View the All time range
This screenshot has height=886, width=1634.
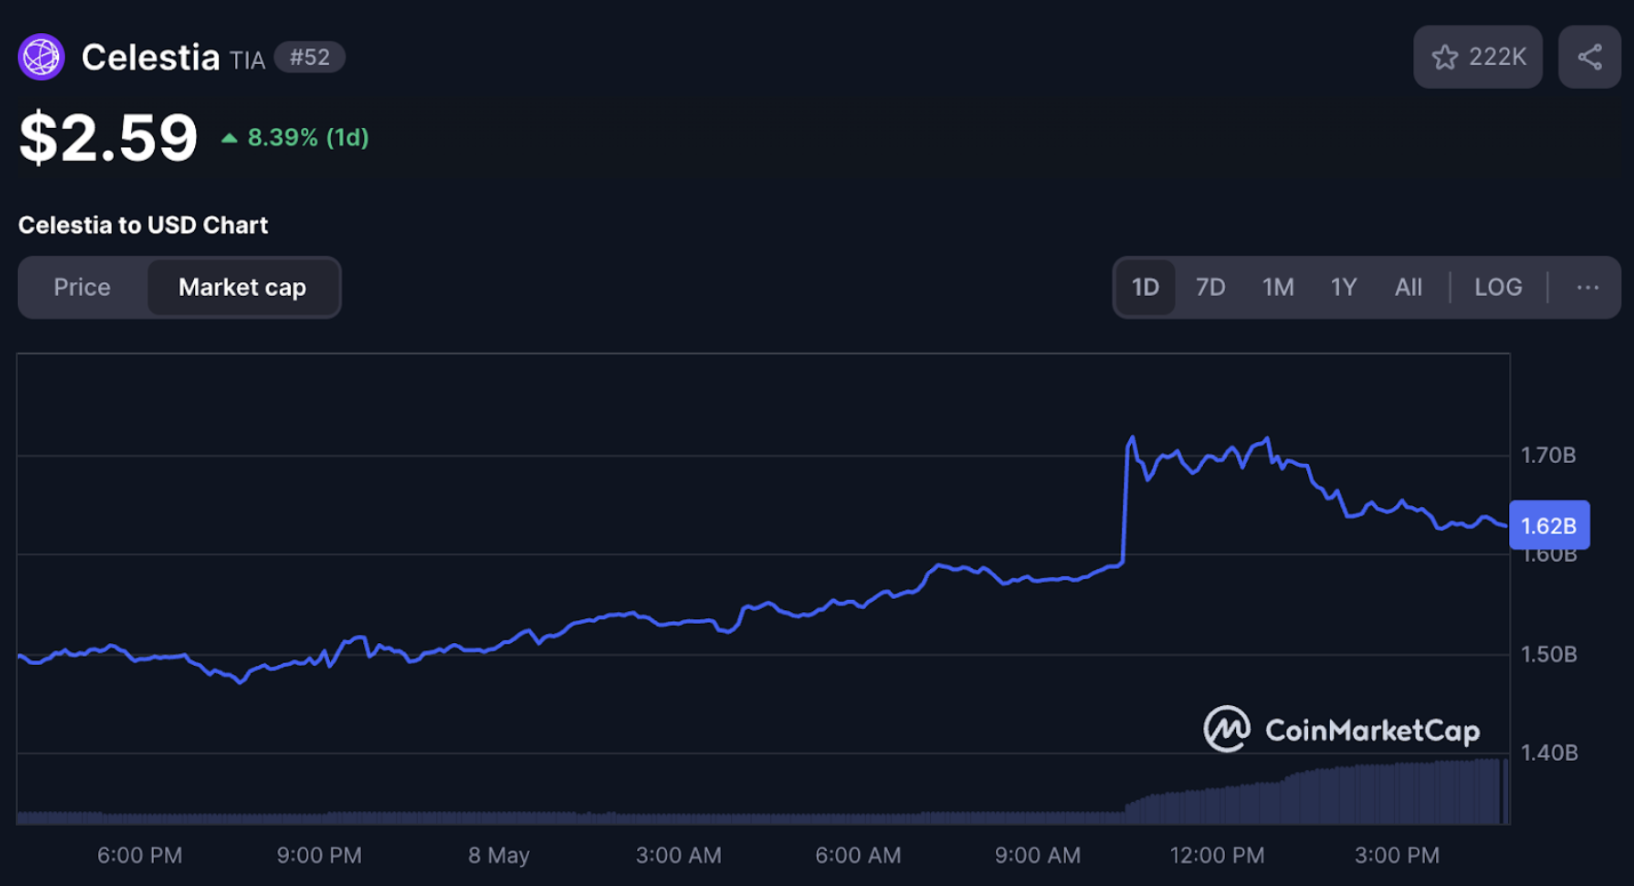[x=1409, y=288]
